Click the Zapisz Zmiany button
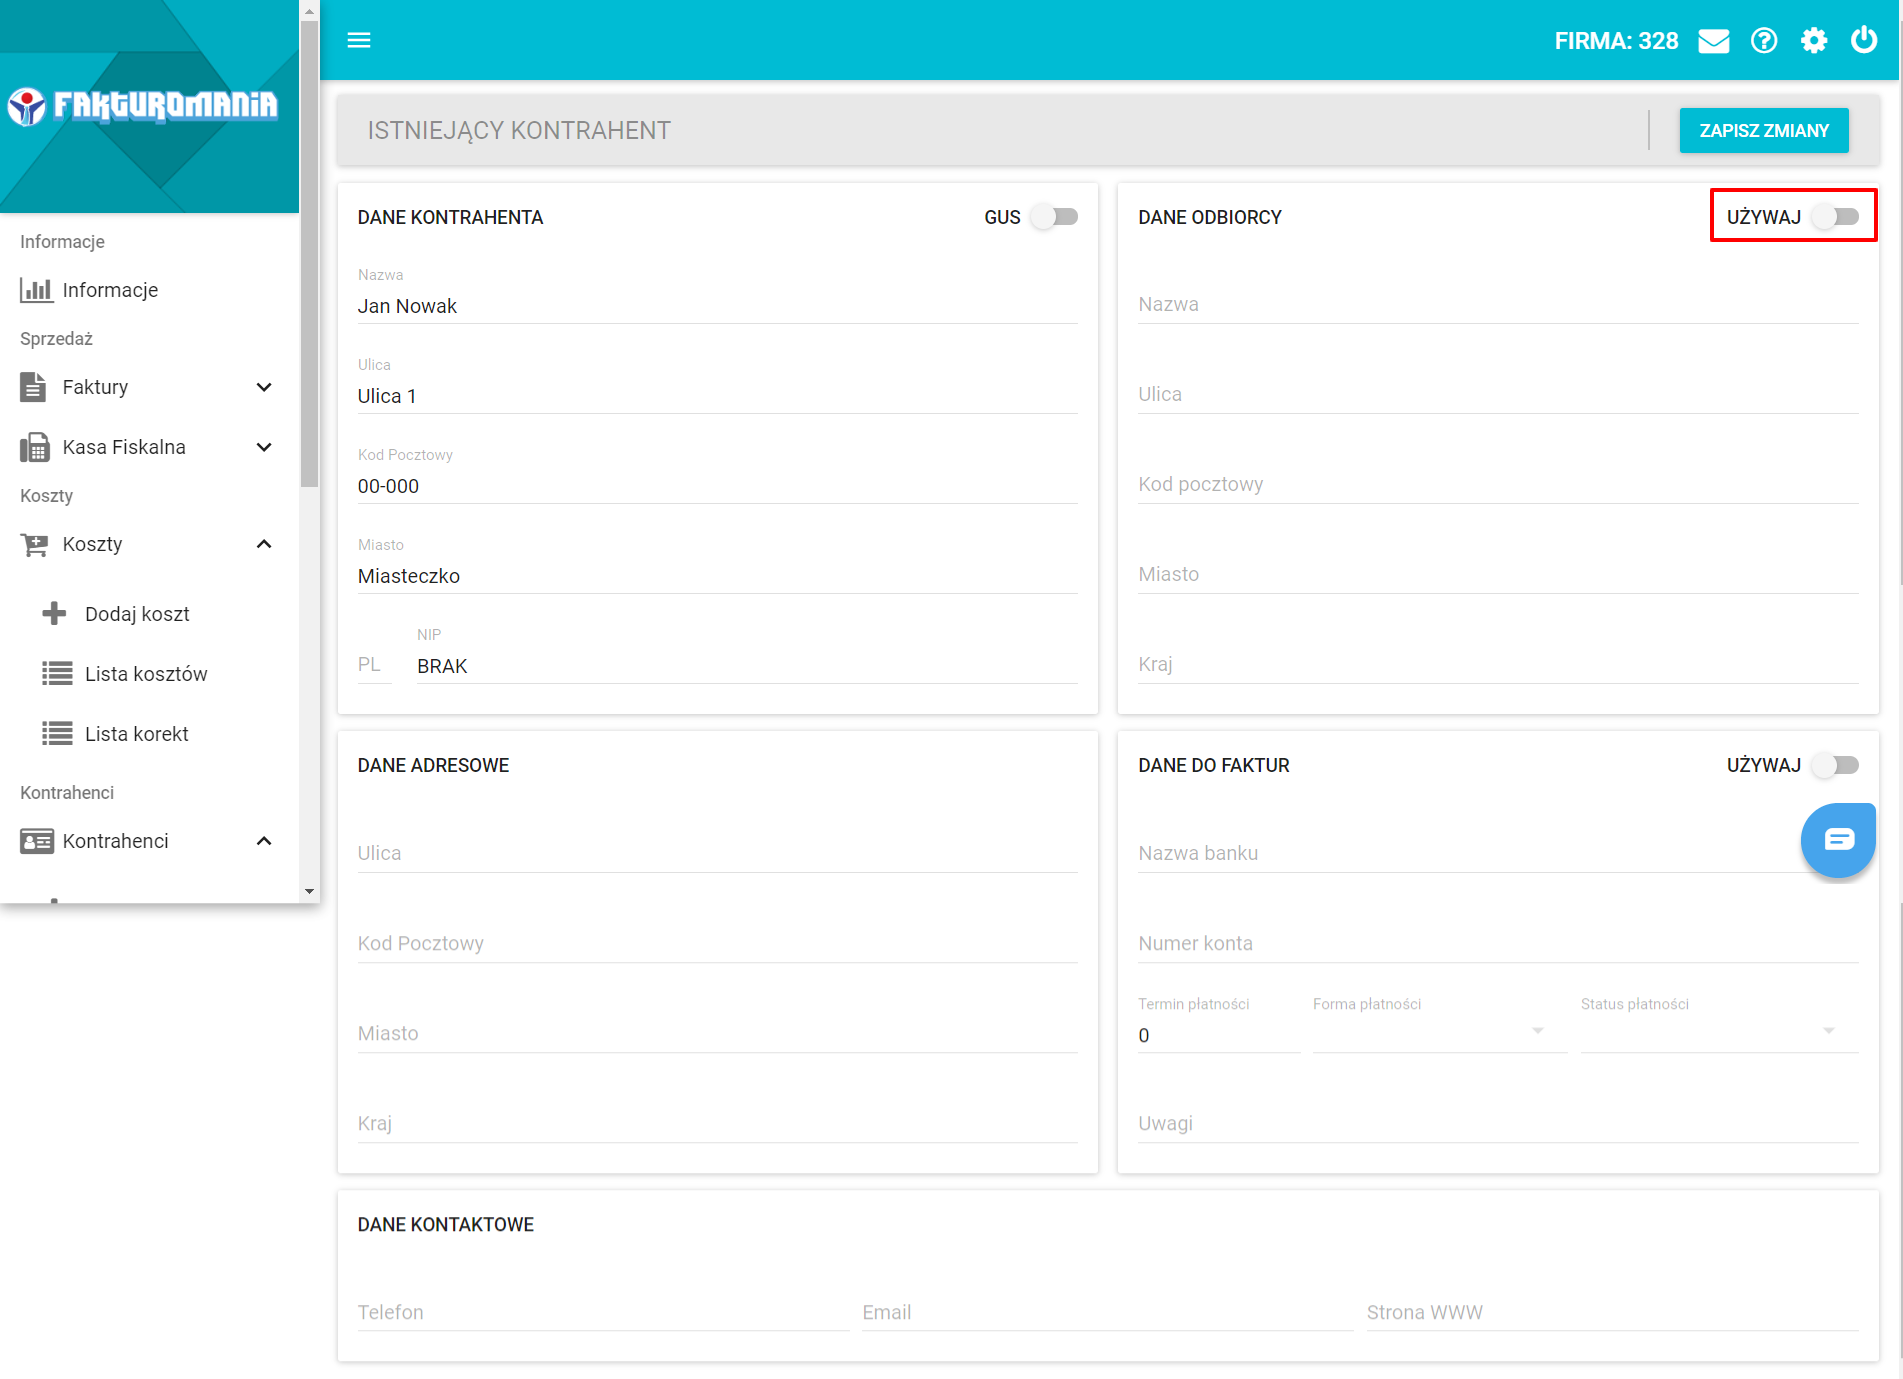The width and height of the screenshot is (1903, 1379). 1764,131
